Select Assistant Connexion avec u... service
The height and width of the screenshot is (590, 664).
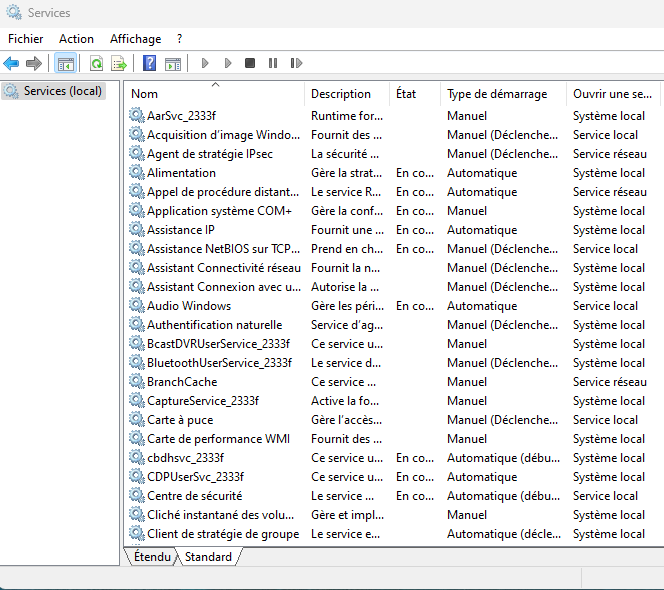click(x=224, y=287)
